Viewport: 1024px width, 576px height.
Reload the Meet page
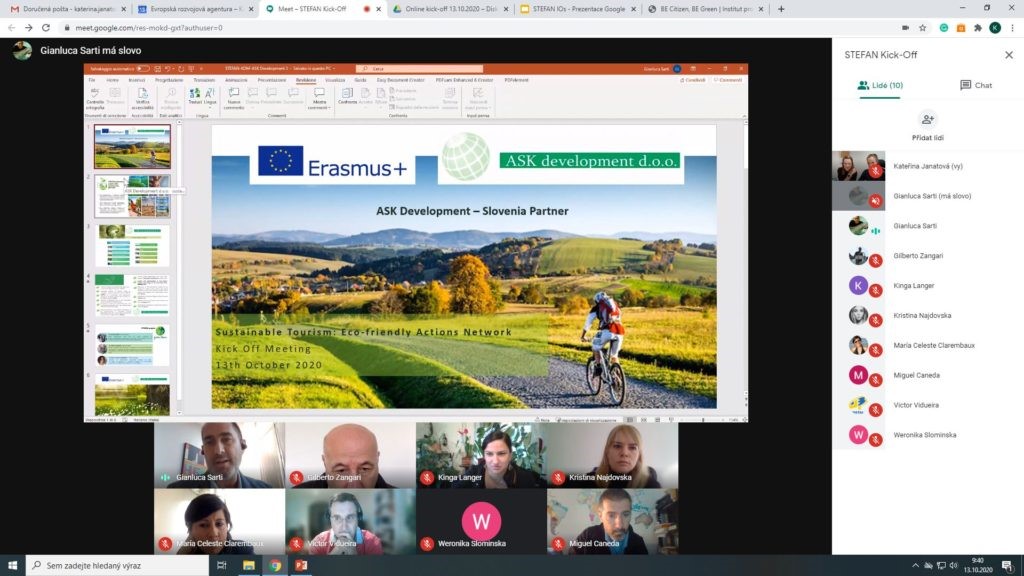[47, 27]
